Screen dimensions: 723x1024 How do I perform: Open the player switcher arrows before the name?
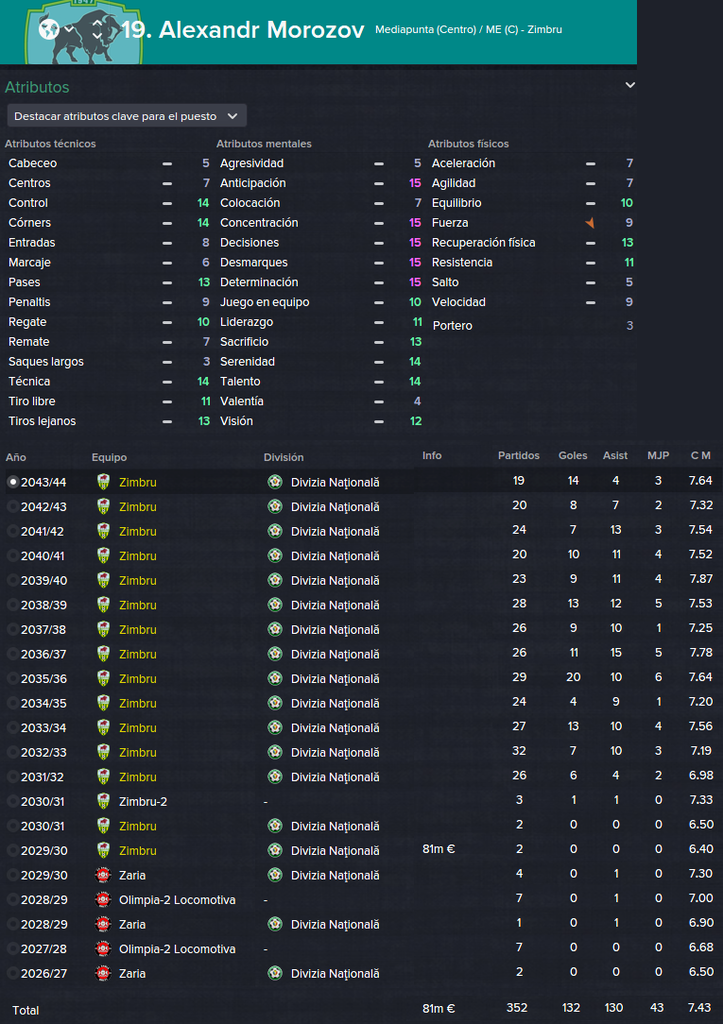pos(68,29)
